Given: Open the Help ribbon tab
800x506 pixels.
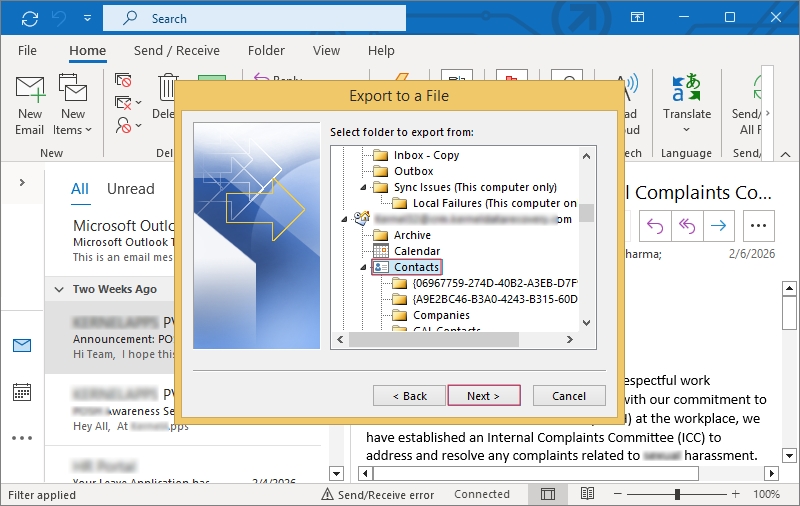Looking at the screenshot, I should [381, 50].
